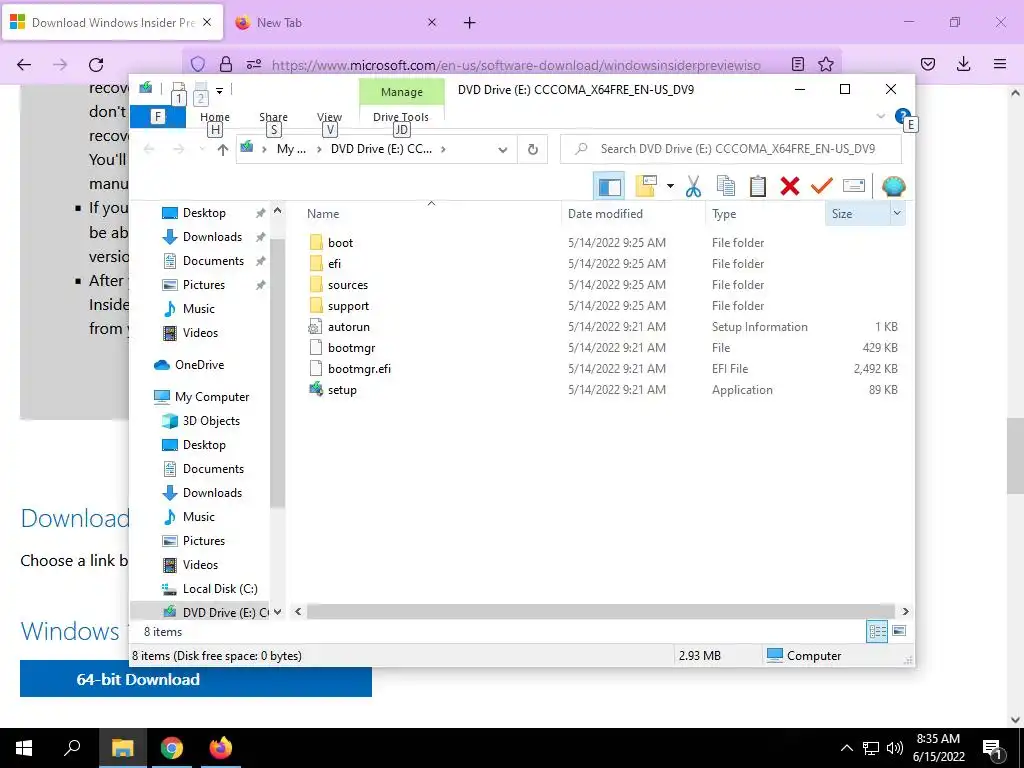Bookmark this page with the star icon
Viewport: 1024px width, 768px height.
coord(825,64)
